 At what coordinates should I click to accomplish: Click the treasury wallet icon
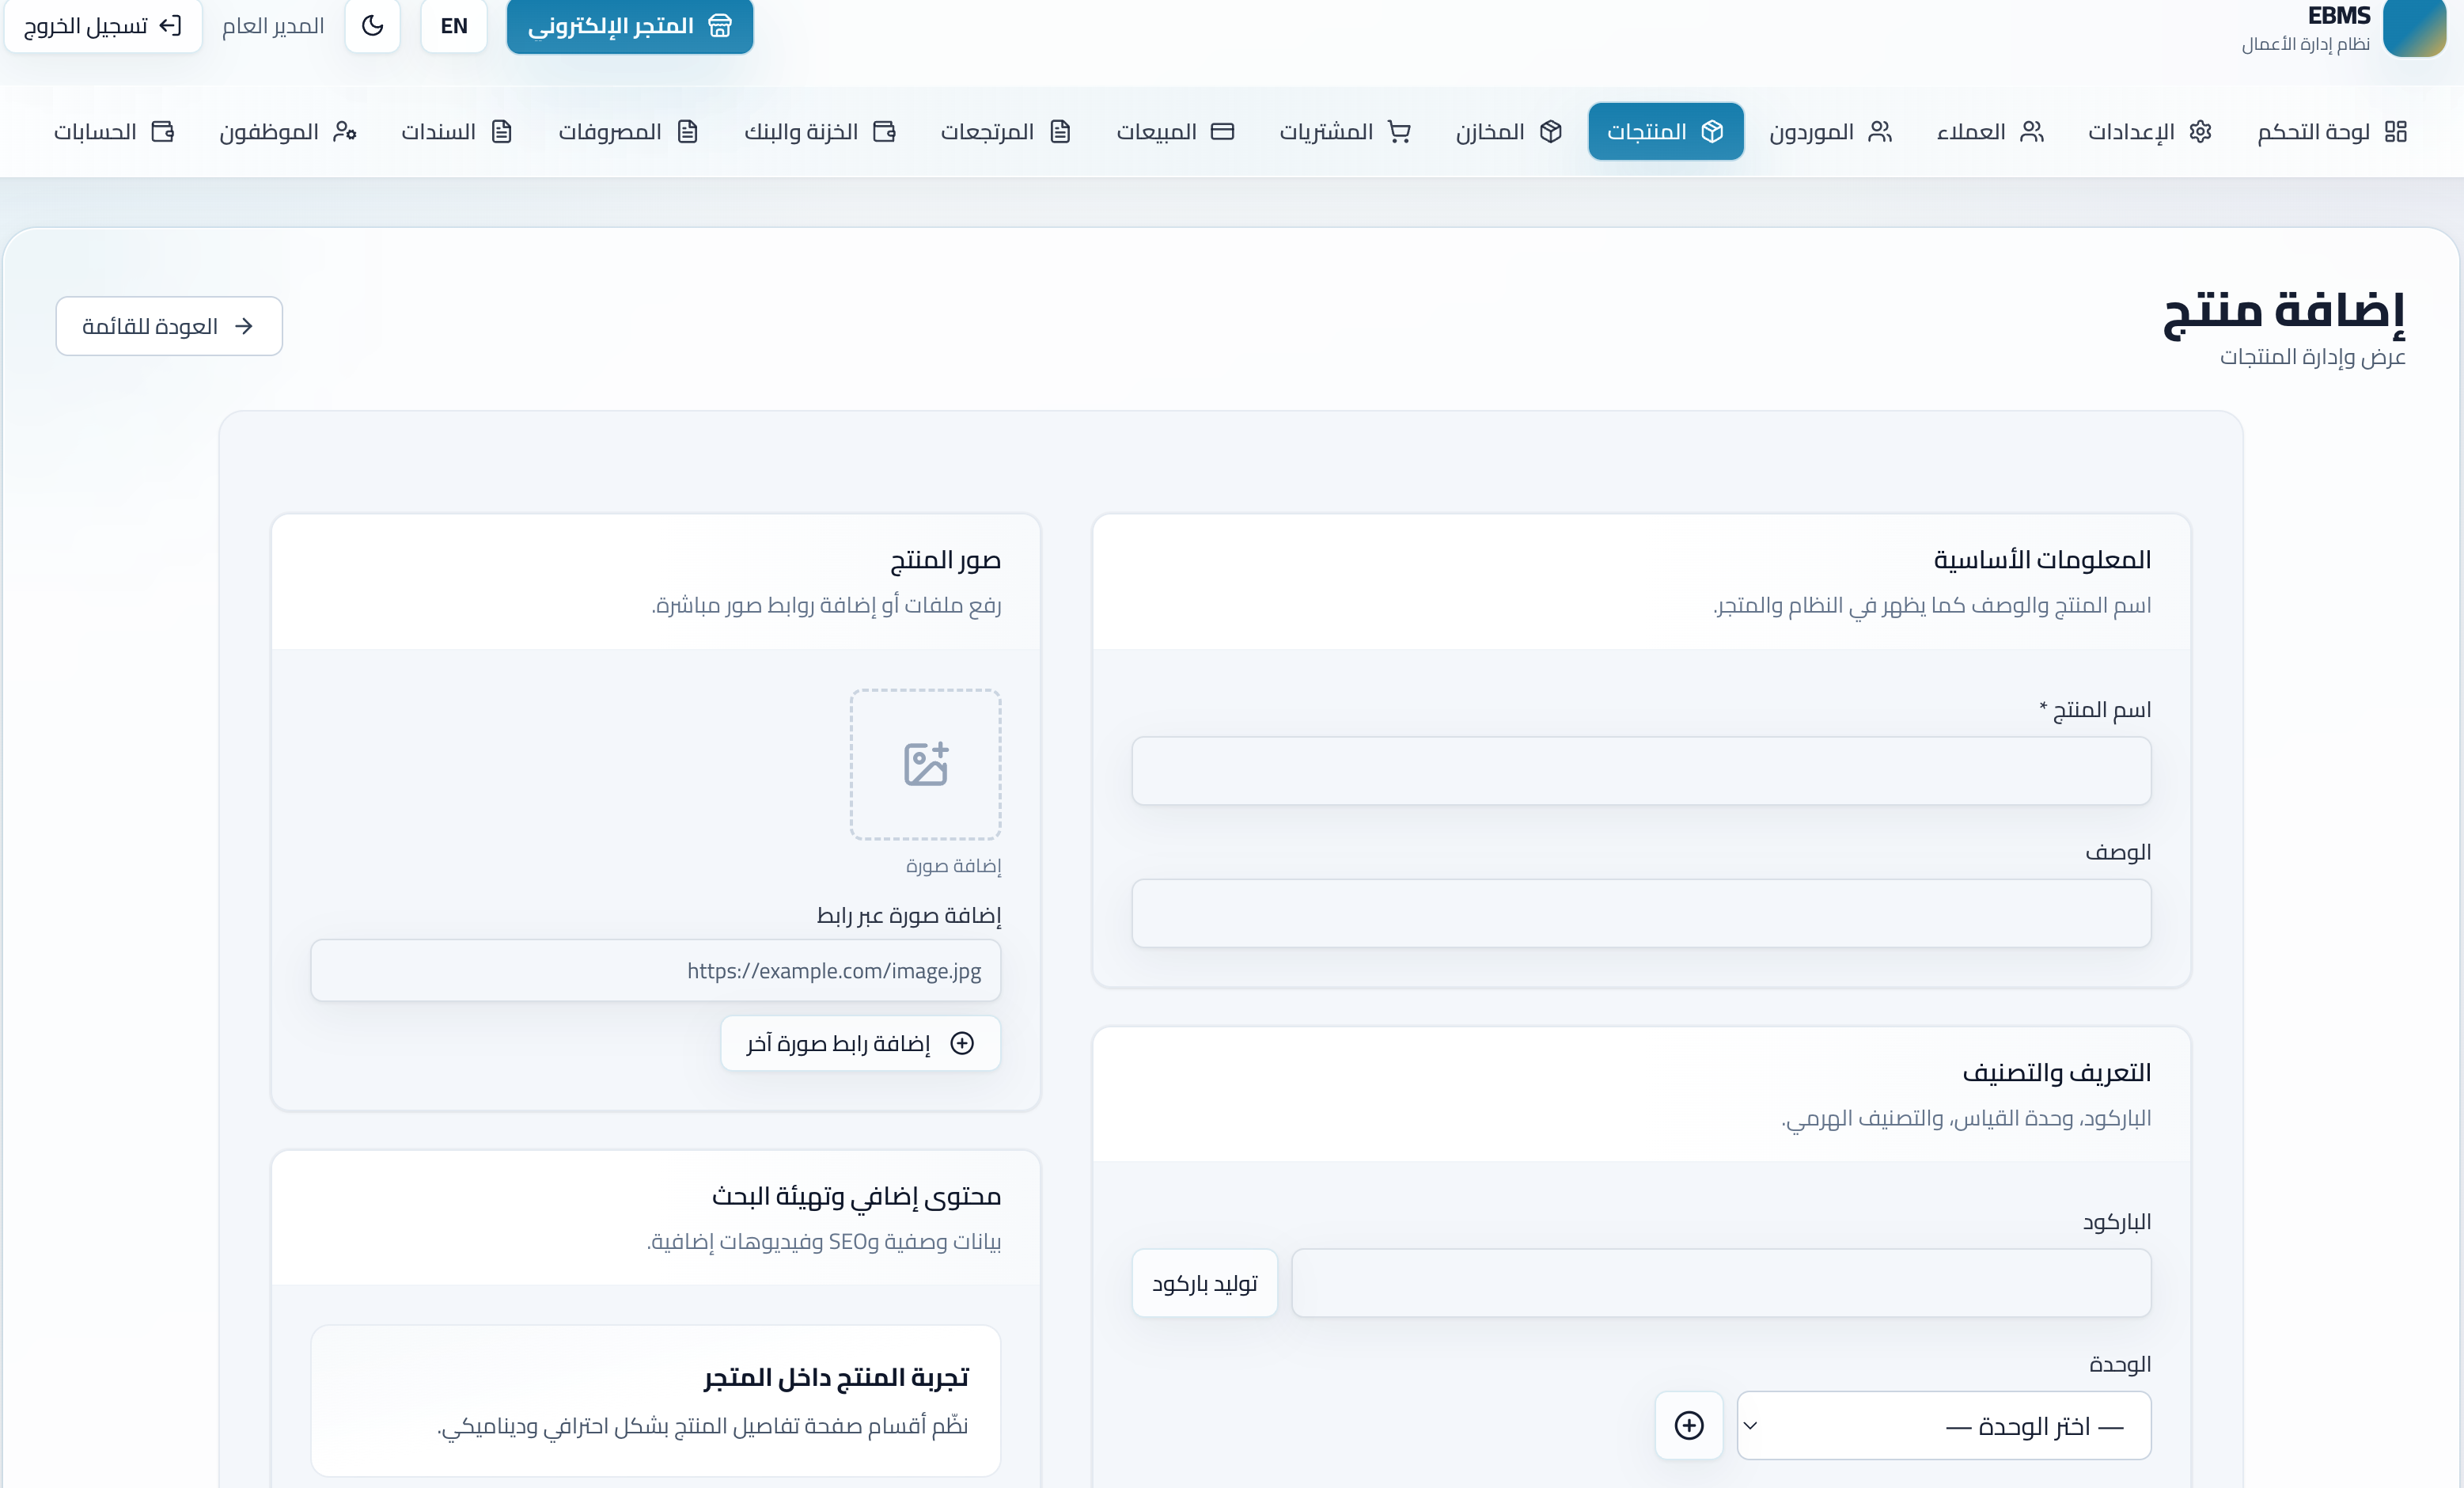coord(884,132)
